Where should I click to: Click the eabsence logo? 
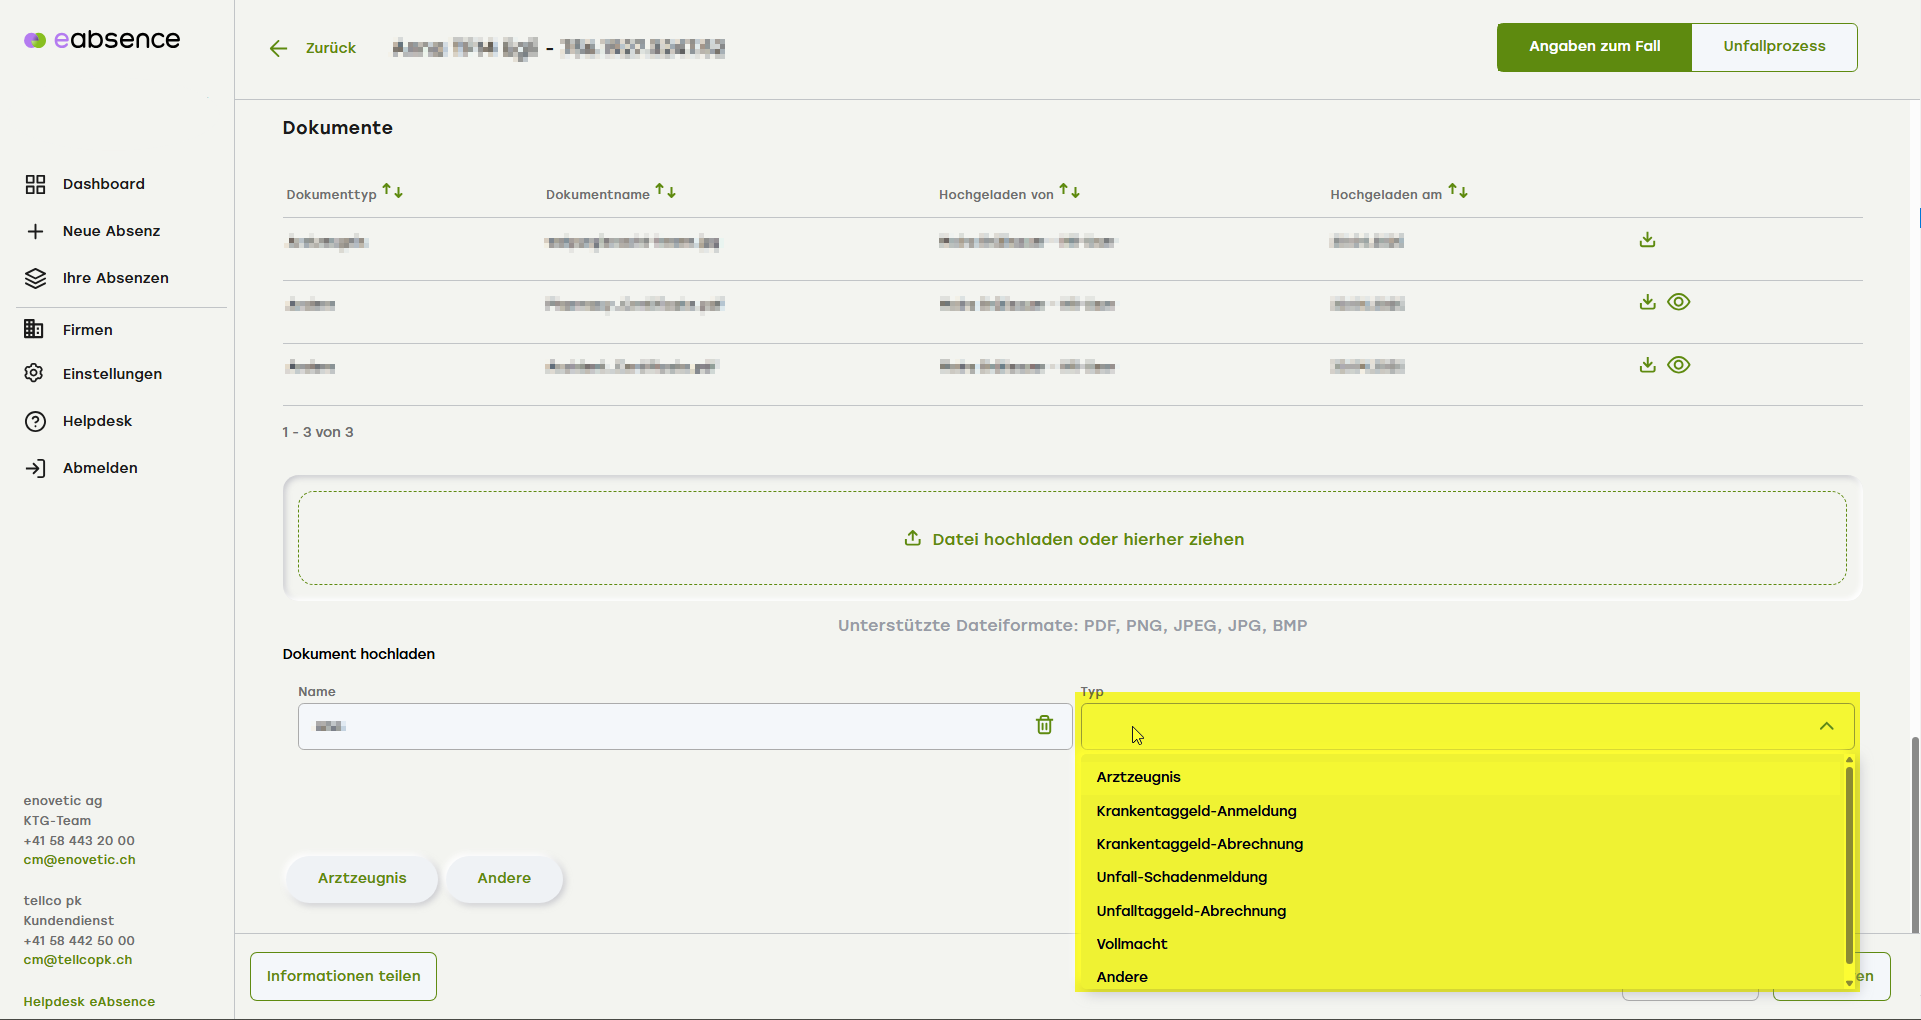tap(102, 40)
